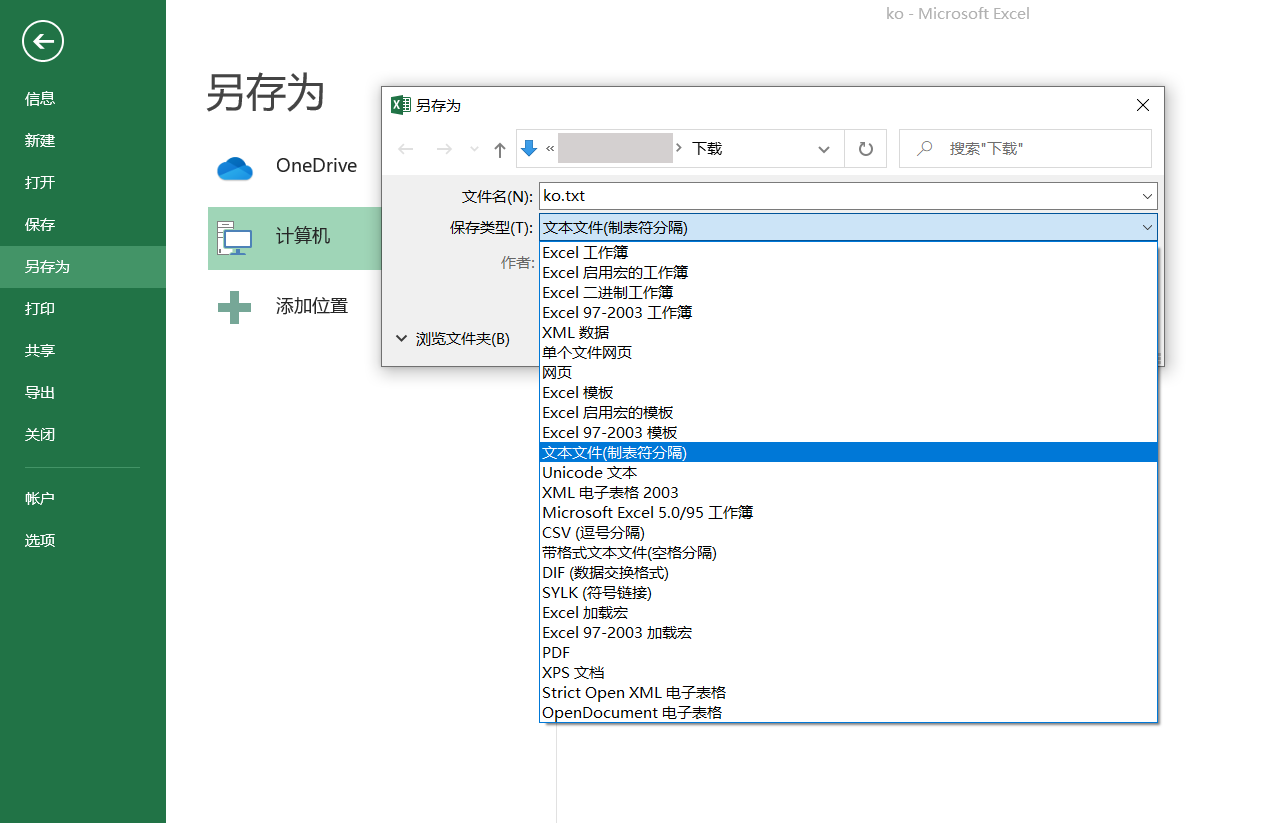The width and height of the screenshot is (1262, 823).
Task: Click 关闭 in the left sidebar
Action: tap(83, 434)
